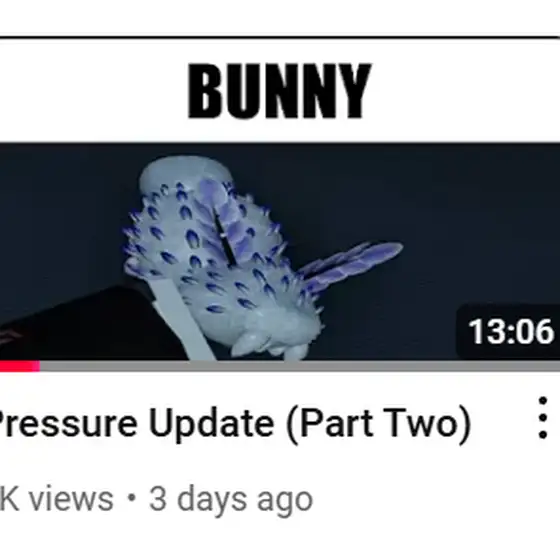The width and height of the screenshot is (560, 560).
Task: Click the bullet separator between views and date
Action: click(132, 498)
